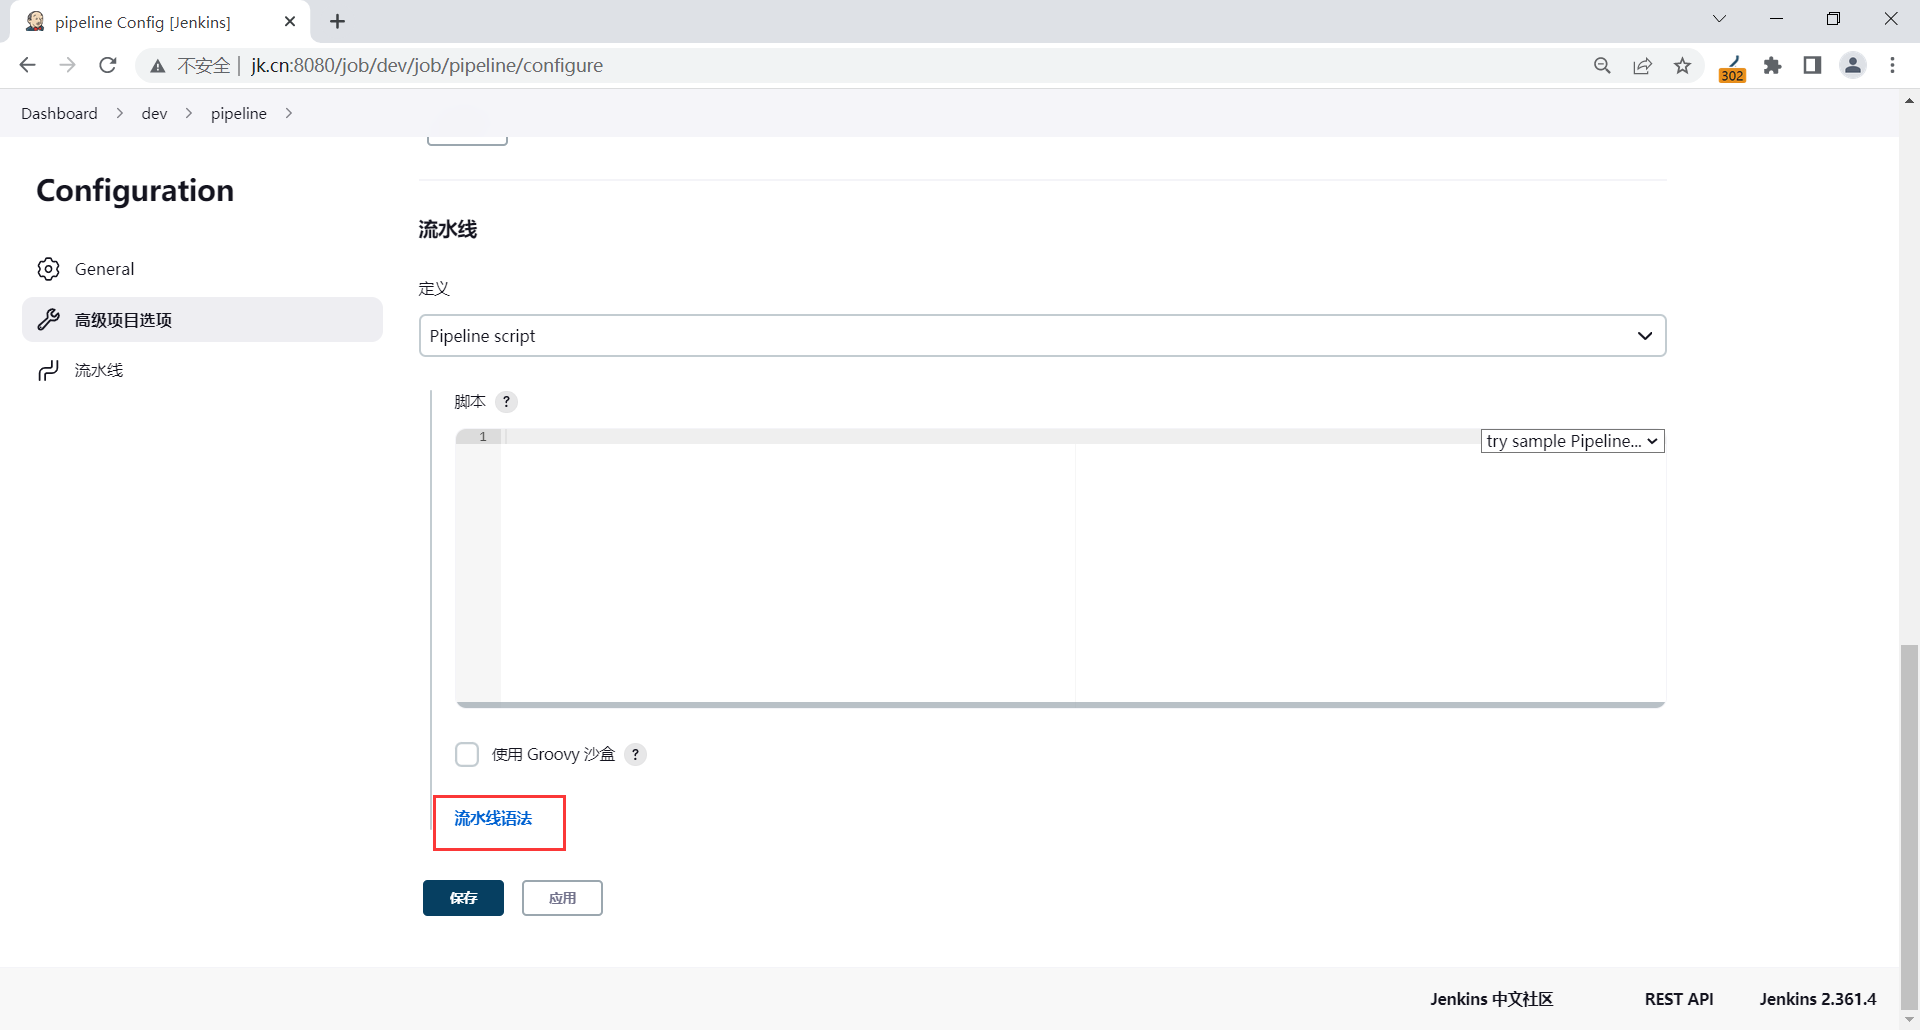Click line number 1 in editor gutter

click(483, 437)
